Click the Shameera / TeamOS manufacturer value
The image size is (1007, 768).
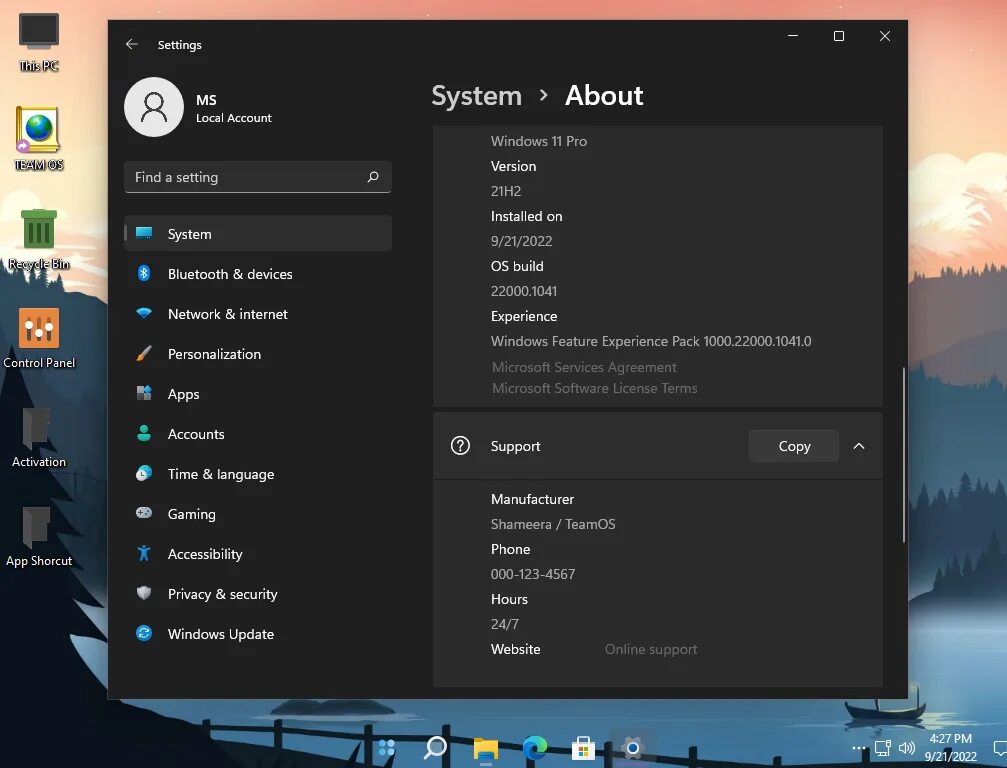pyautogui.click(x=553, y=524)
